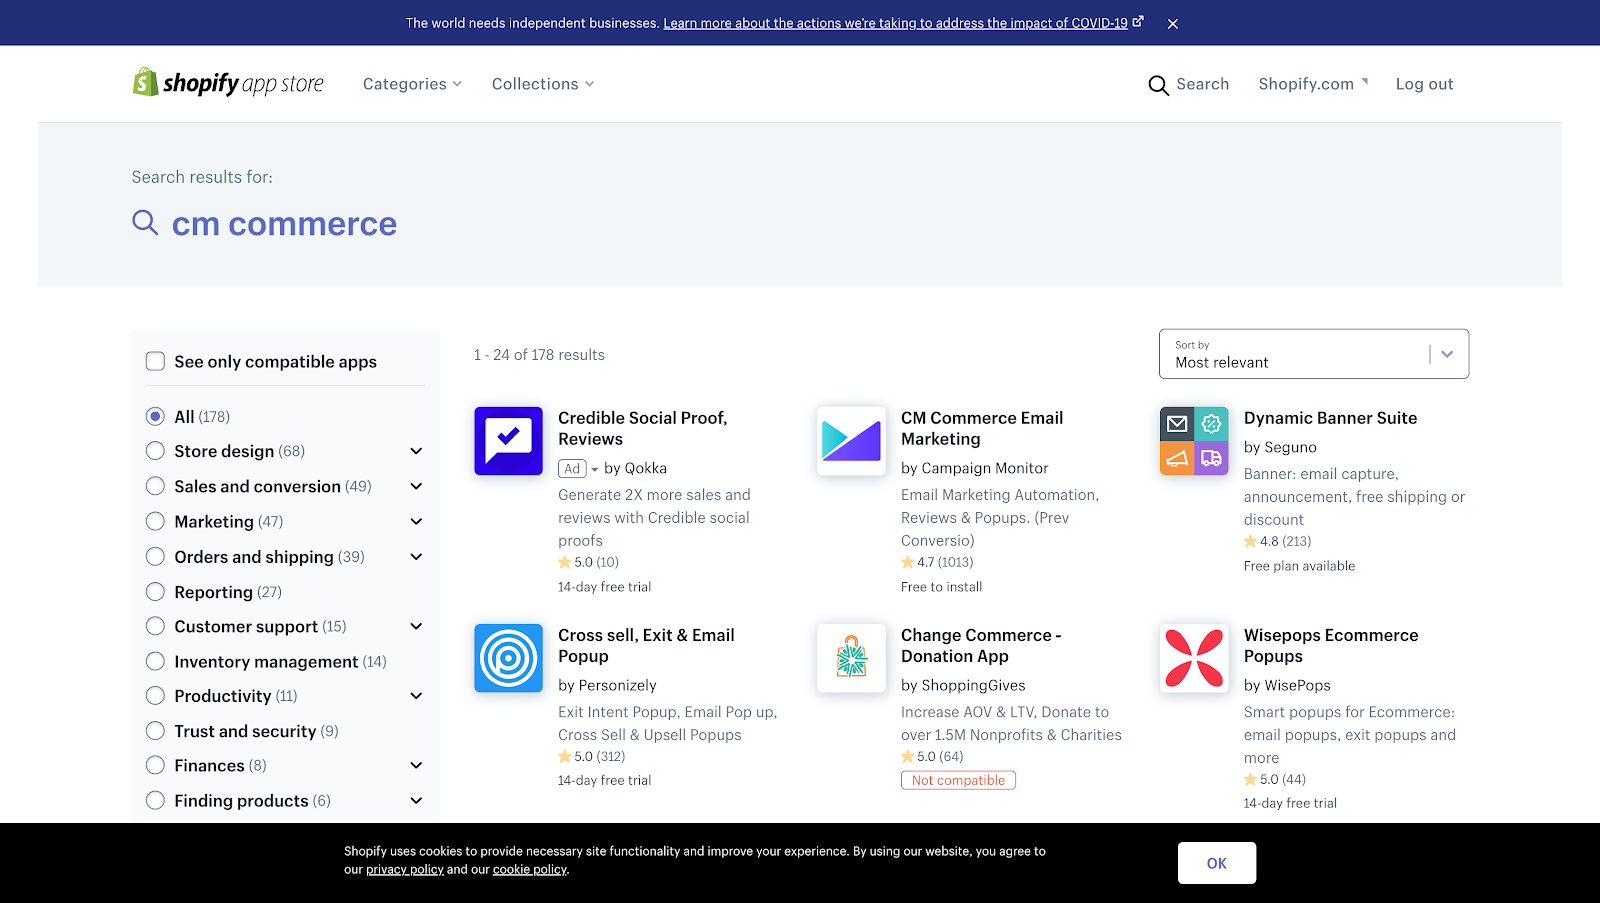Screen dimensions: 1600x903
Task: Open CM Commerce Email Marketing title
Action: tap(982, 428)
